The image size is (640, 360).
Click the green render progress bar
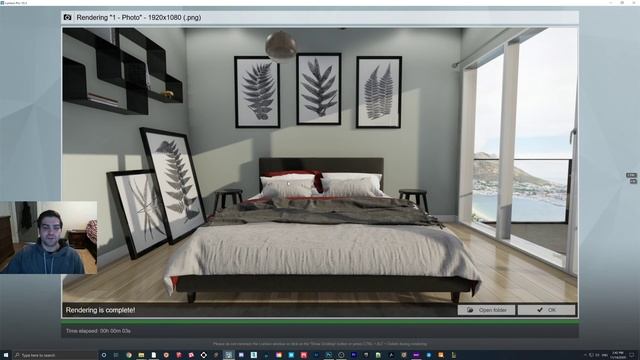coord(320,322)
